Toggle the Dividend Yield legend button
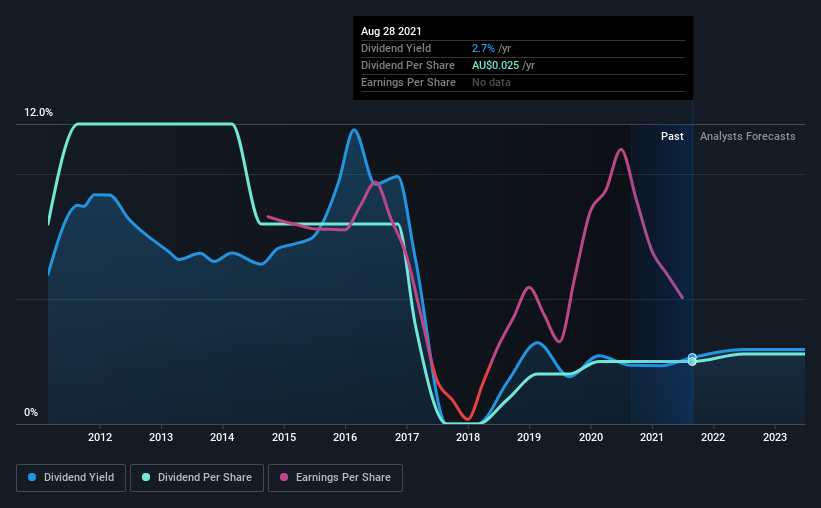Viewport: 821px width, 508px height. coord(71,478)
